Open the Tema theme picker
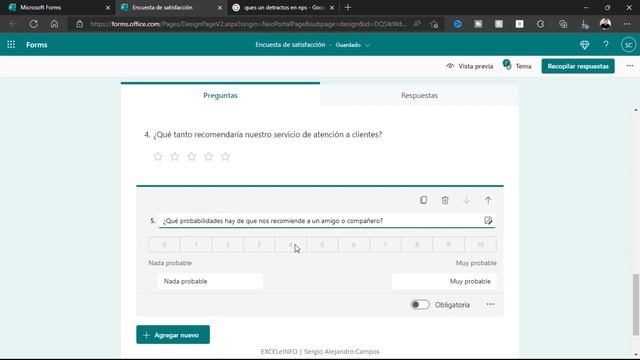Viewport: 640px width, 360px height. point(518,66)
